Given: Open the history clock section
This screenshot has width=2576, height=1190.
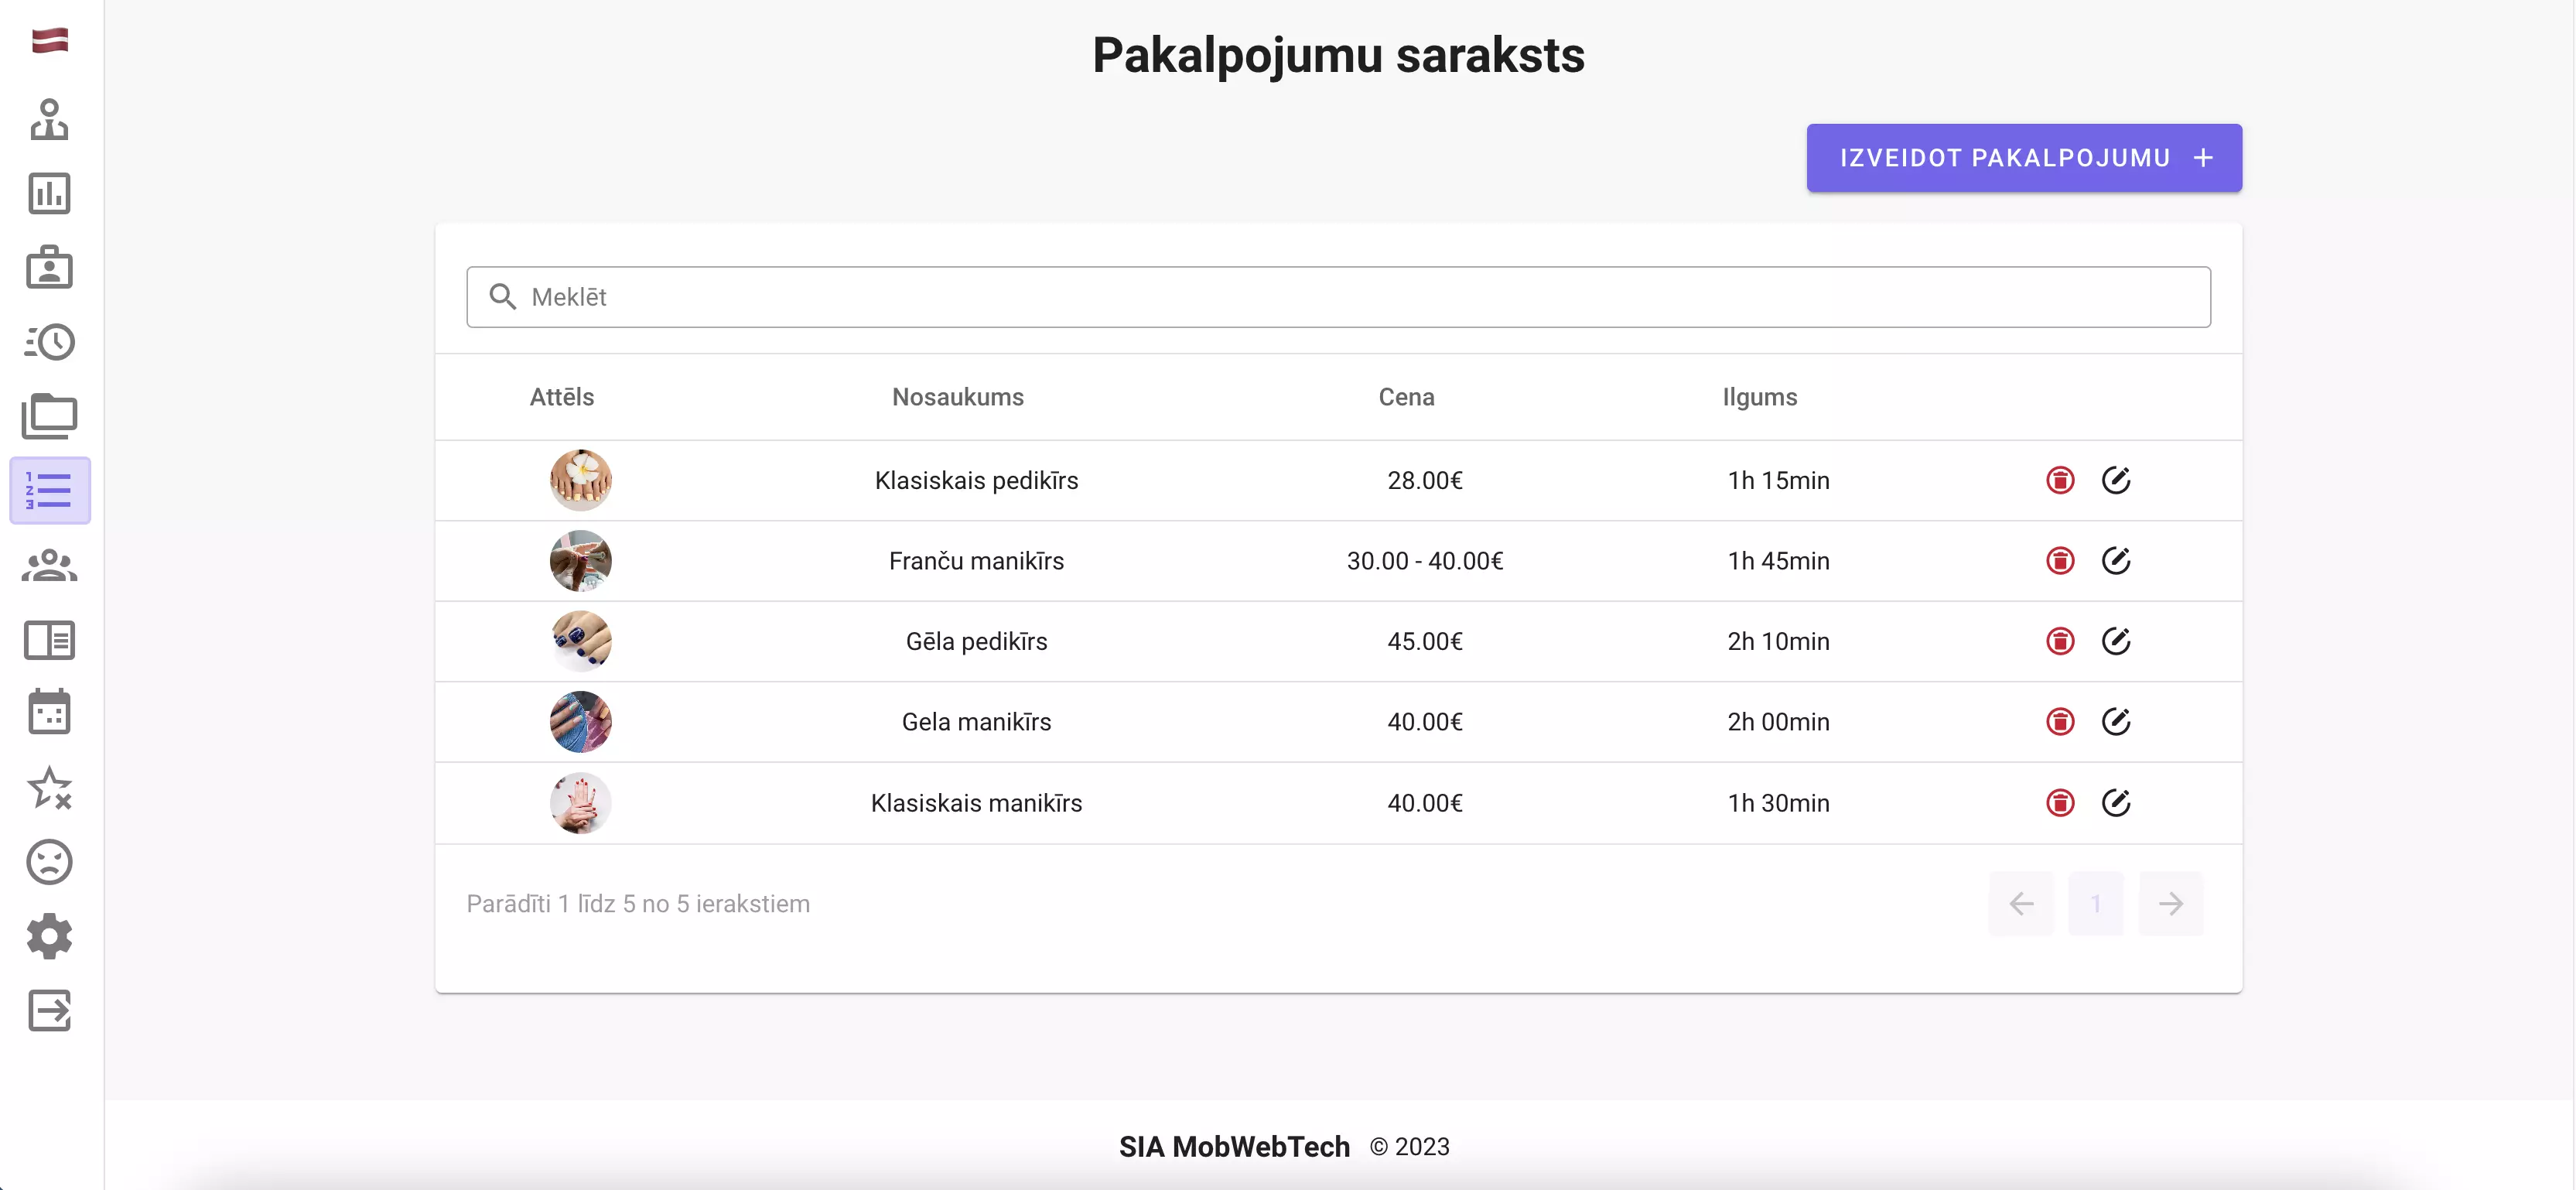Looking at the screenshot, I should (x=50, y=341).
